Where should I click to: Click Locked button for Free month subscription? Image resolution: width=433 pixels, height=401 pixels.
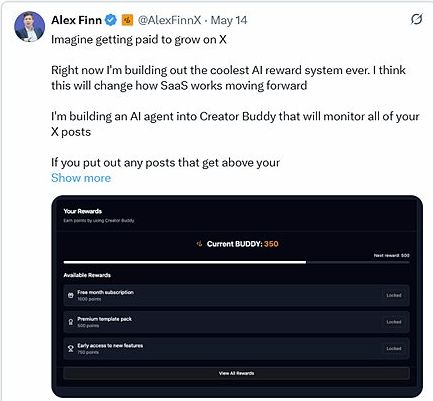pos(394,295)
